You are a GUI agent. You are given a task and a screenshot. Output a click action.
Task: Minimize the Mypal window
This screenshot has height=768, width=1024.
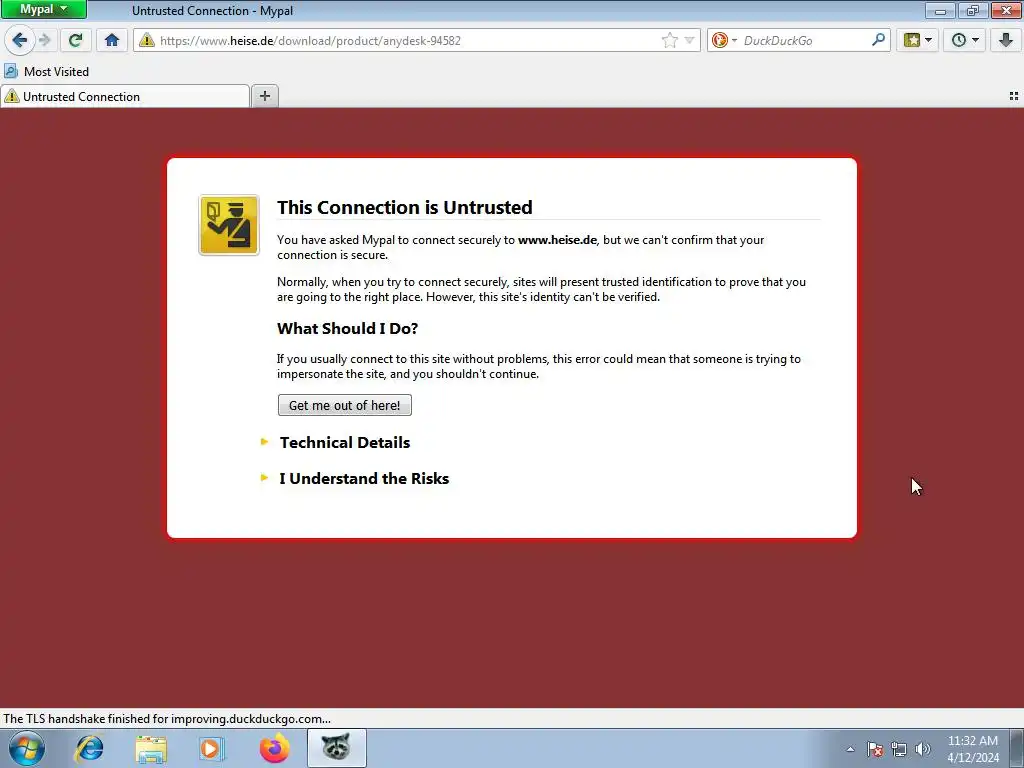[x=940, y=10]
